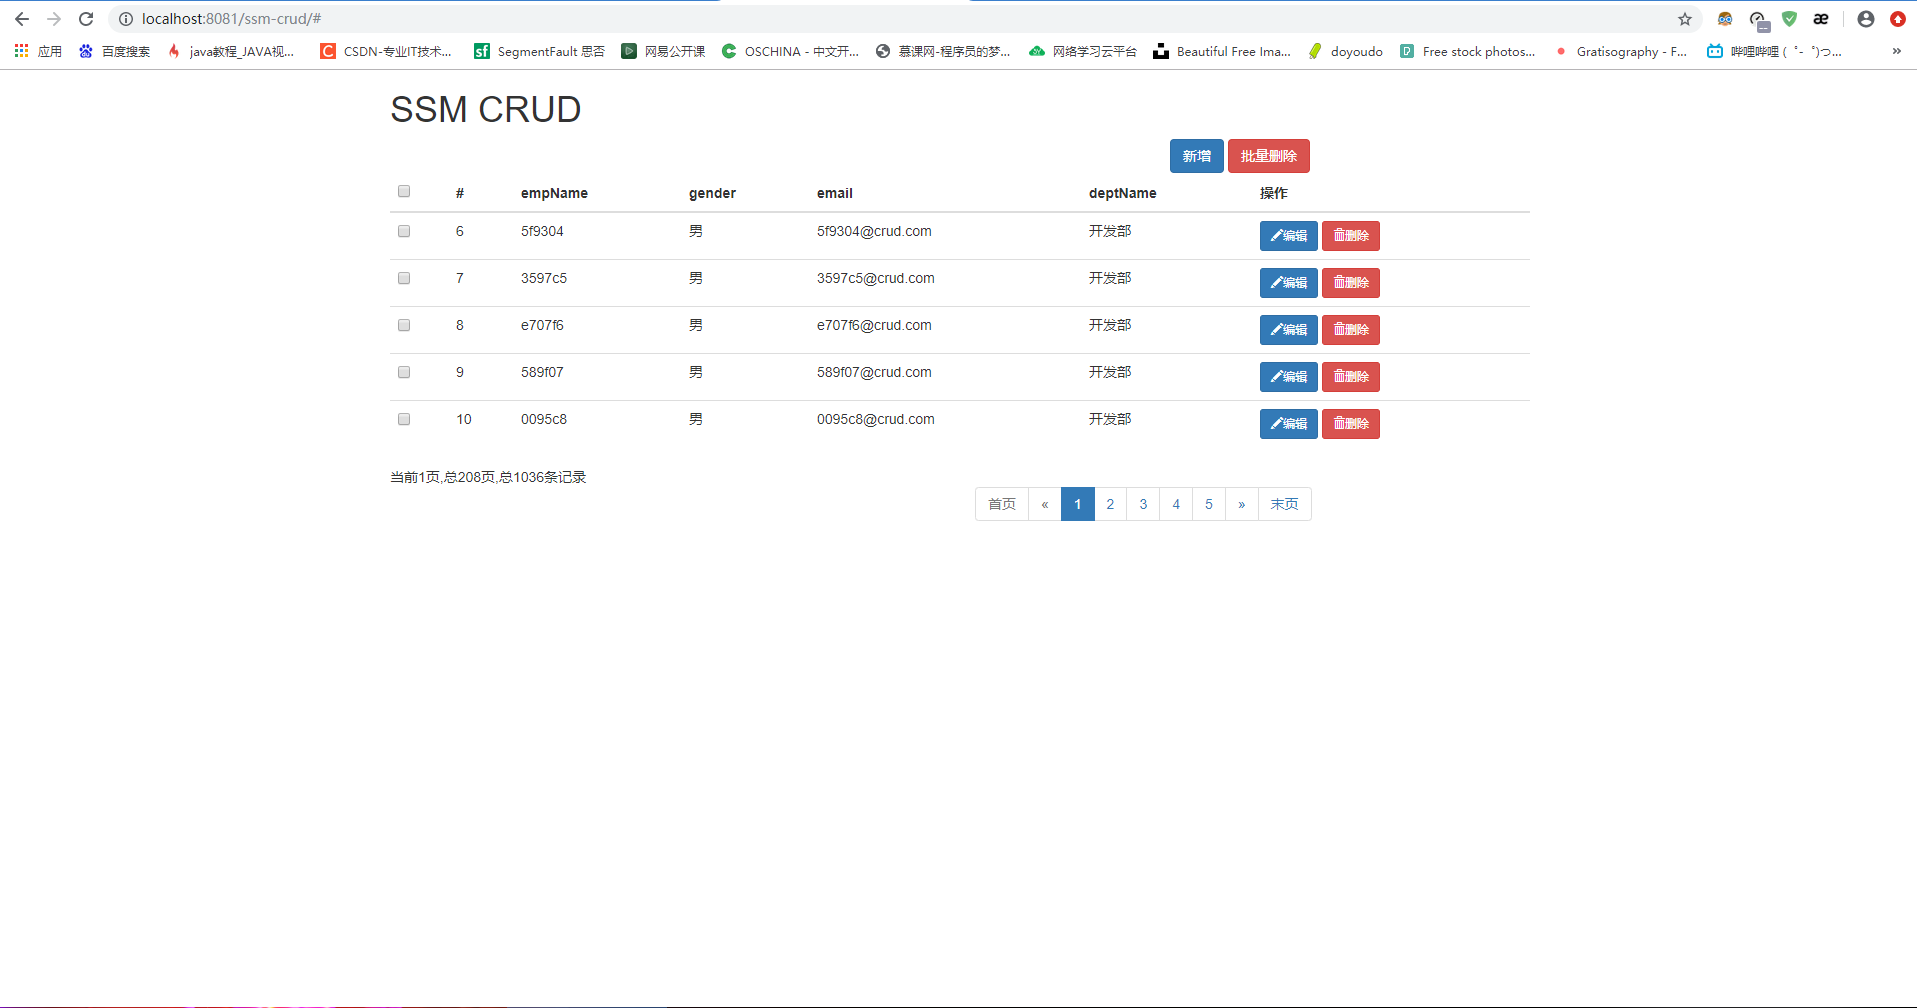Open the 网易公开课 bookmark
The height and width of the screenshot is (1008, 1917).
pyautogui.click(x=662, y=51)
